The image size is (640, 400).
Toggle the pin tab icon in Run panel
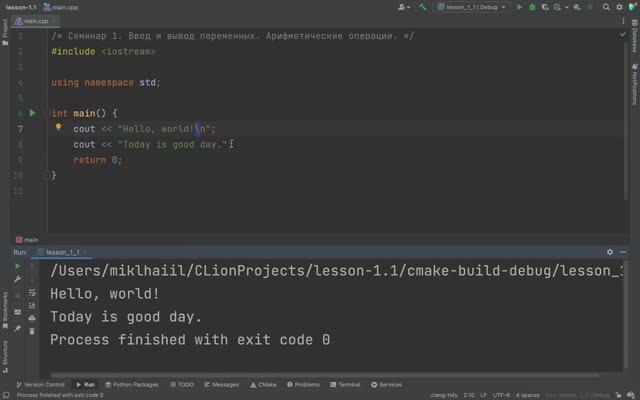18,329
